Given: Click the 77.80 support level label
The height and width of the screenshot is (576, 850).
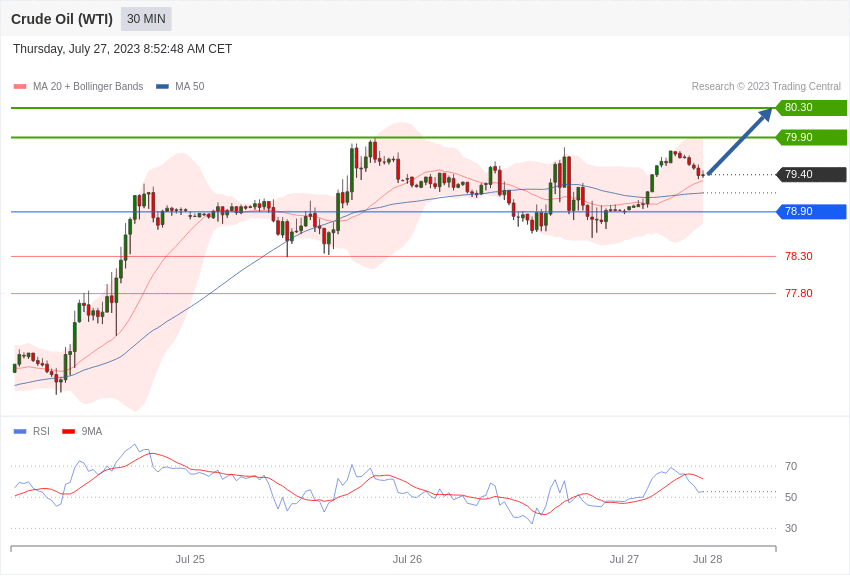Looking at the screenshot, I should (x=798, y=294).
